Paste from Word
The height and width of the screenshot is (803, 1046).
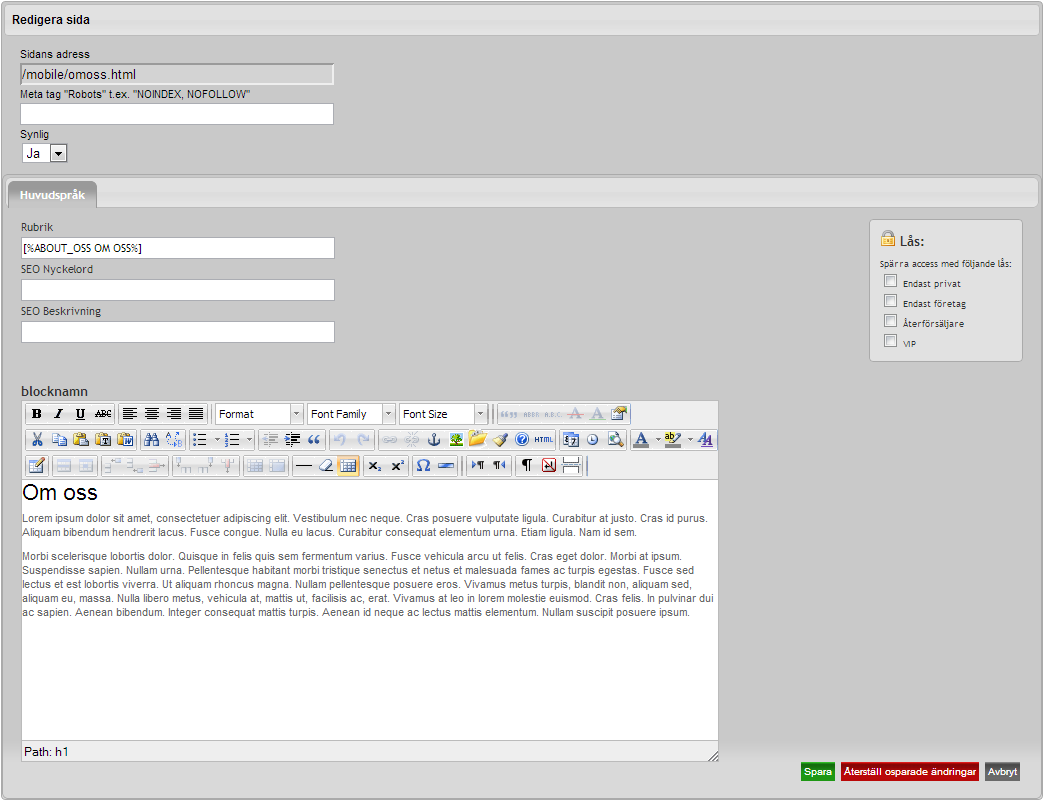[125, 440]
